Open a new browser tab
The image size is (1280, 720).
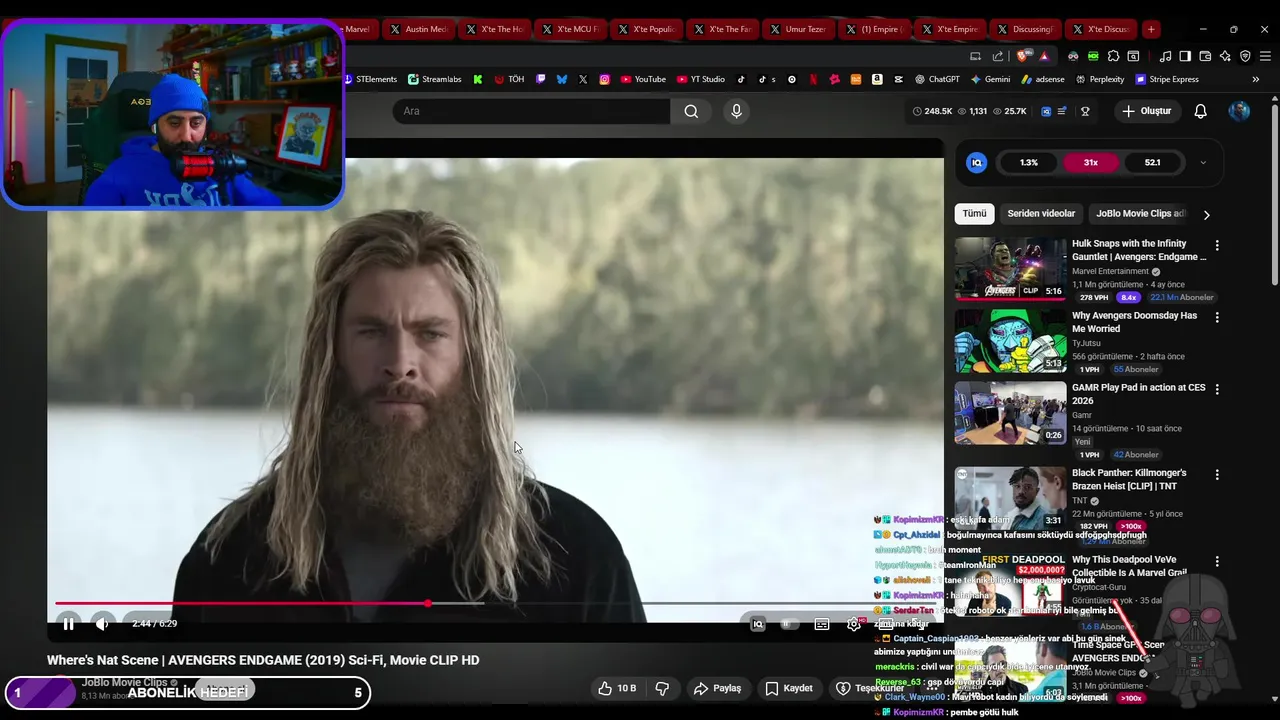click(x=1151, y=29)
